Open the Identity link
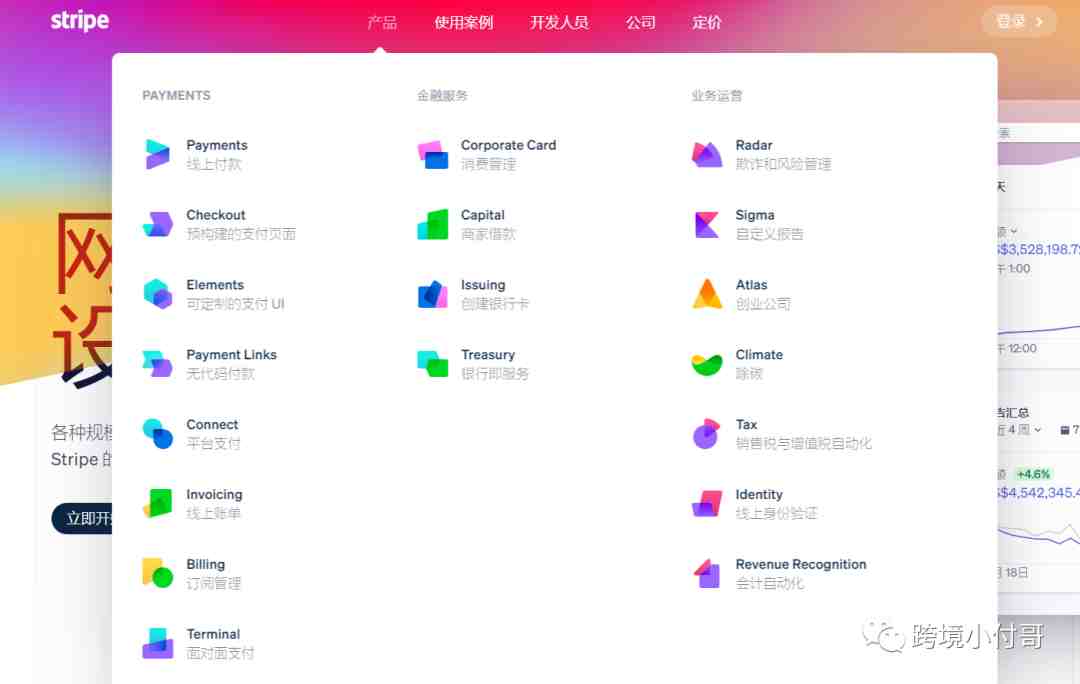The height and width of the screenshot is (684, 1080). pos(759,495)
